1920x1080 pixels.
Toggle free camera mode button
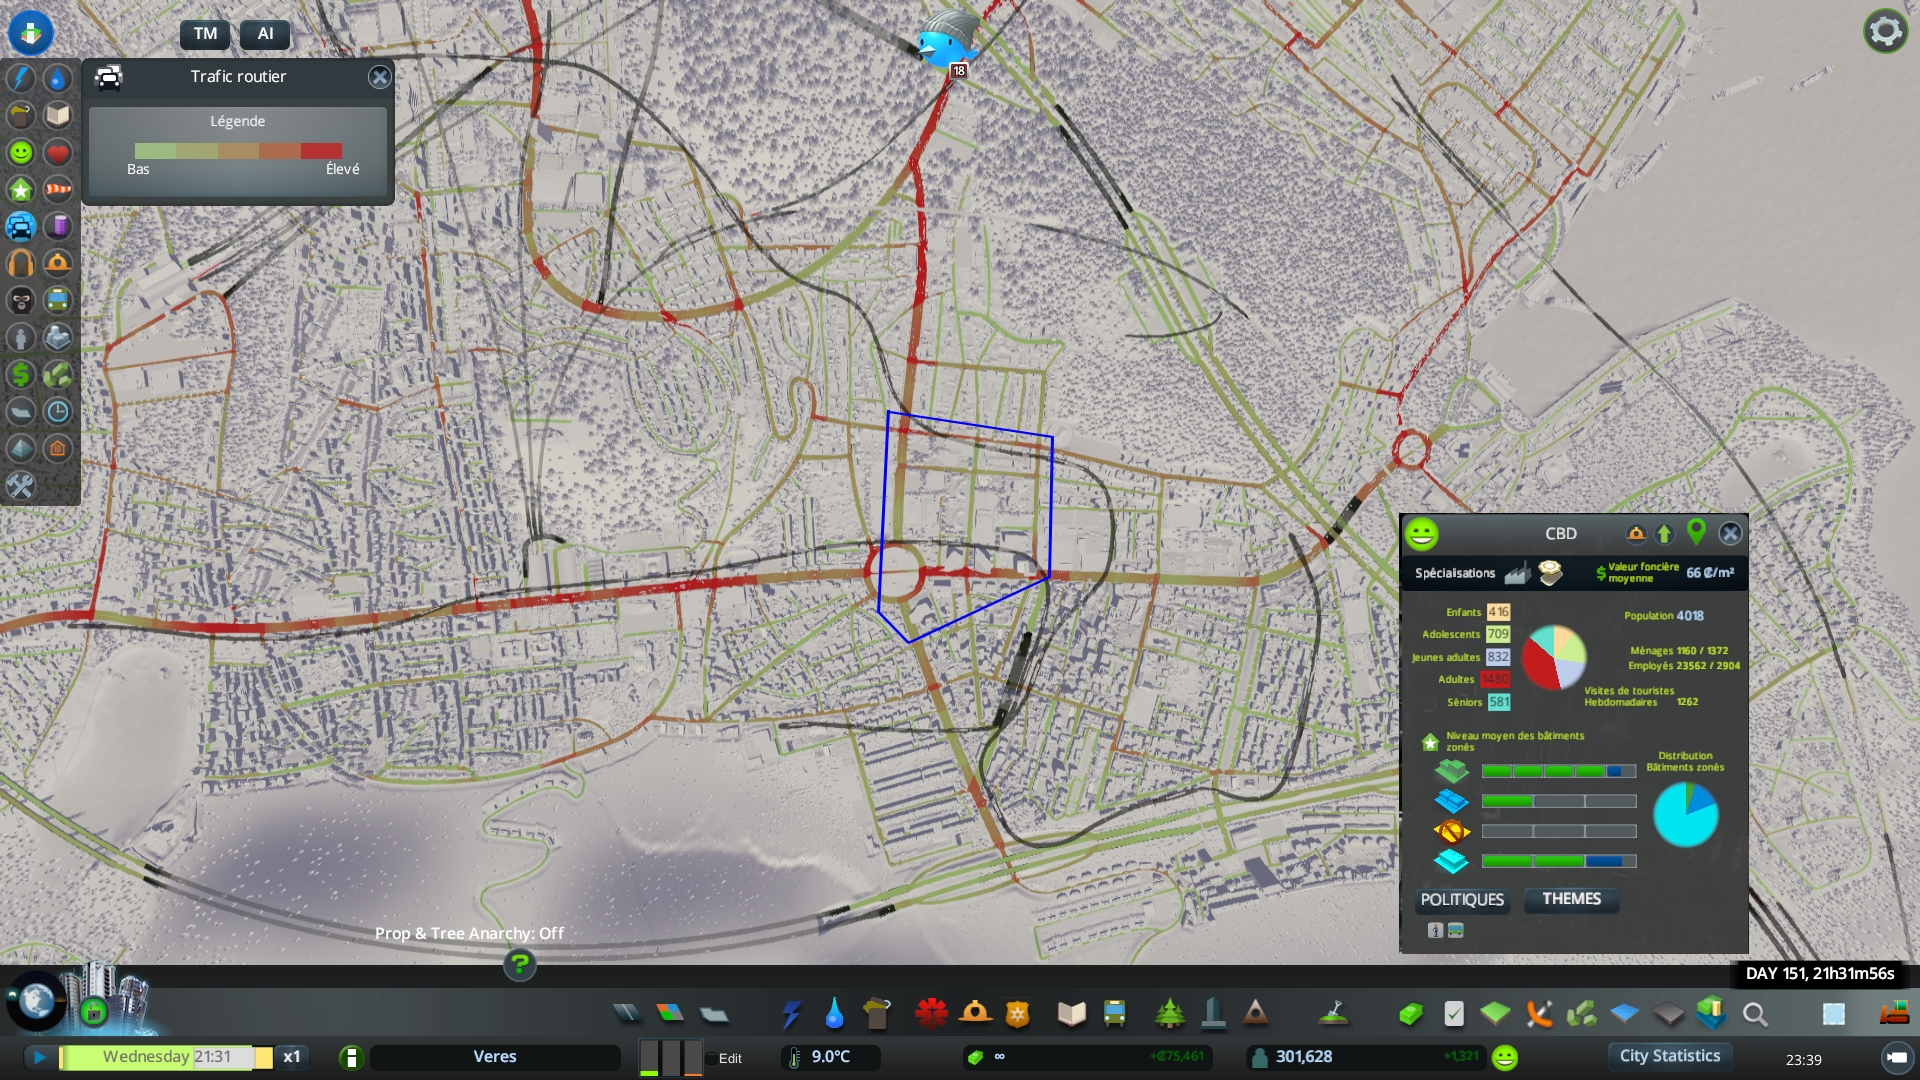[x=1896, y=1057]
